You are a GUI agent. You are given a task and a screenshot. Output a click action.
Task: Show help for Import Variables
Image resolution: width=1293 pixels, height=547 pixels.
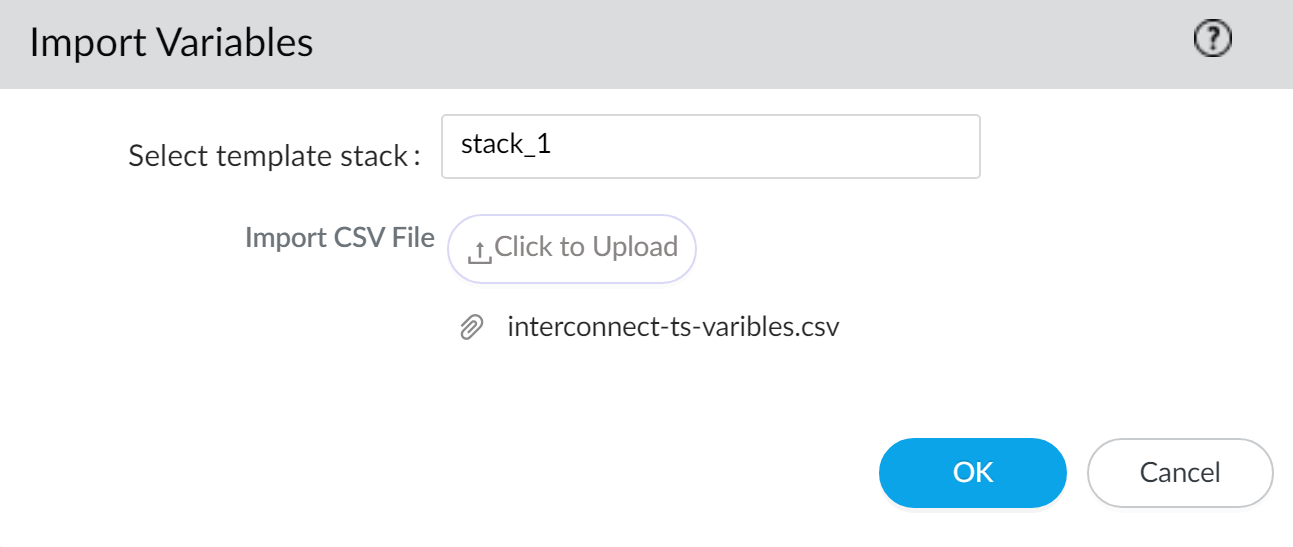pos(1213,40)
